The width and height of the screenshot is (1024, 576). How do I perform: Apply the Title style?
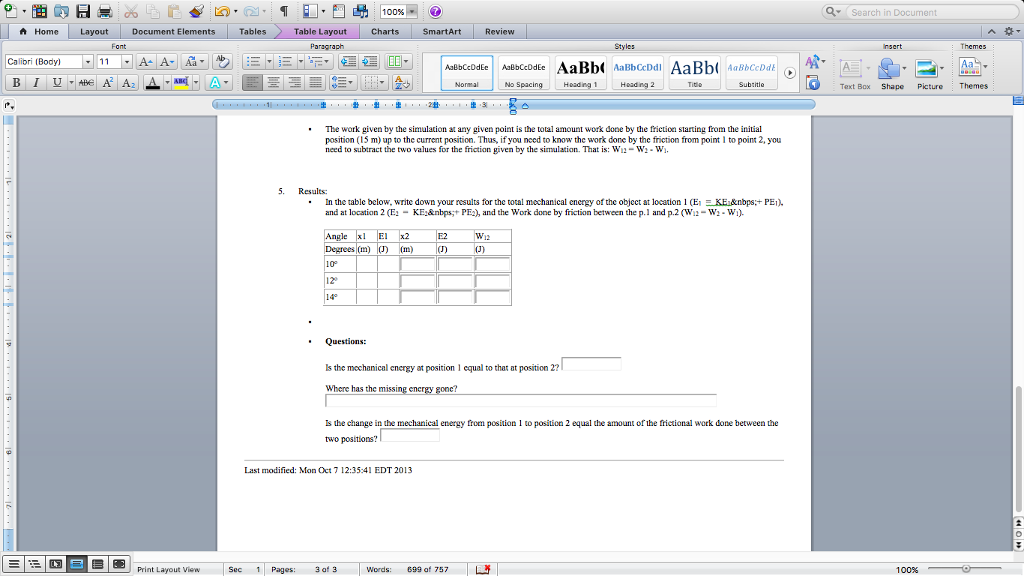pyautogui.click(x=694, y=72)
